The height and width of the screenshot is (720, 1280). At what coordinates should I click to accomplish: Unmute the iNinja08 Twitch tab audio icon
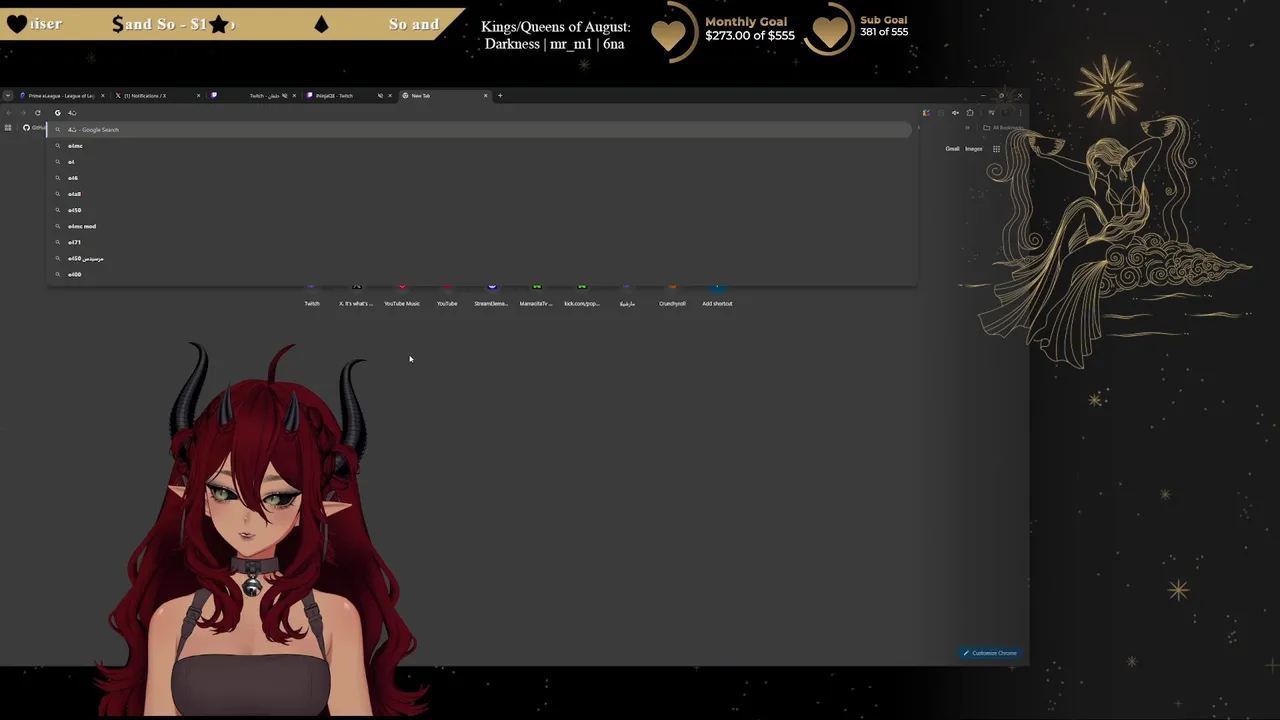coord(380,96)
